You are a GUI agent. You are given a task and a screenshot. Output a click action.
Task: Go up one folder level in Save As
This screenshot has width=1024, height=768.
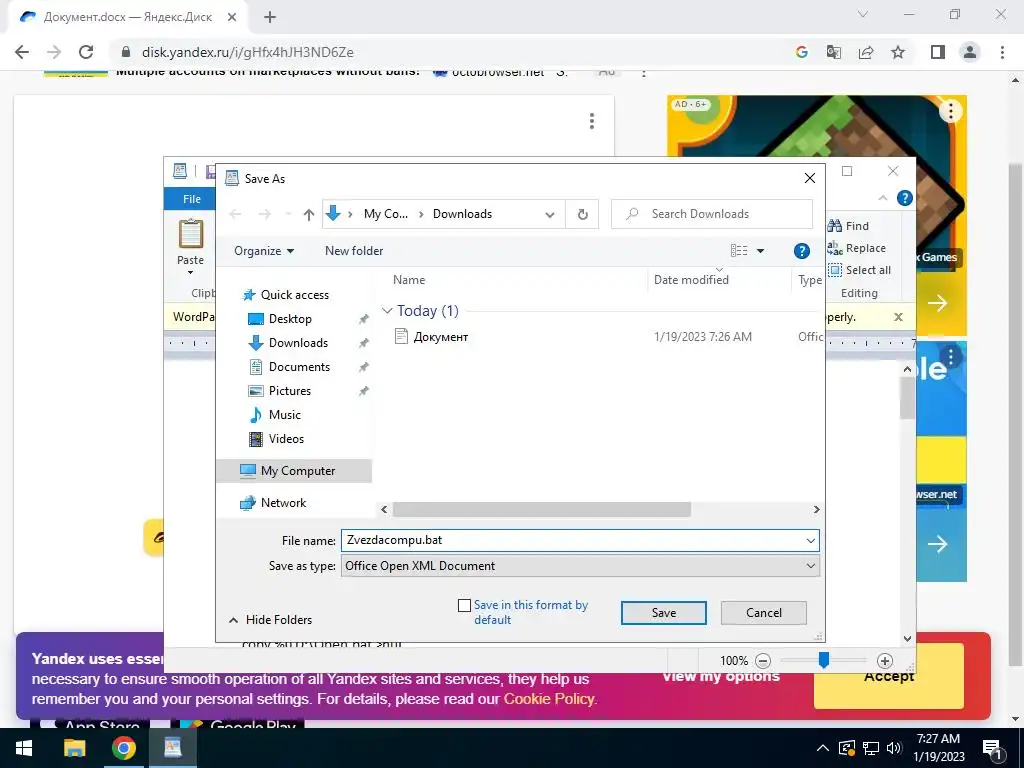pos(309,214)
